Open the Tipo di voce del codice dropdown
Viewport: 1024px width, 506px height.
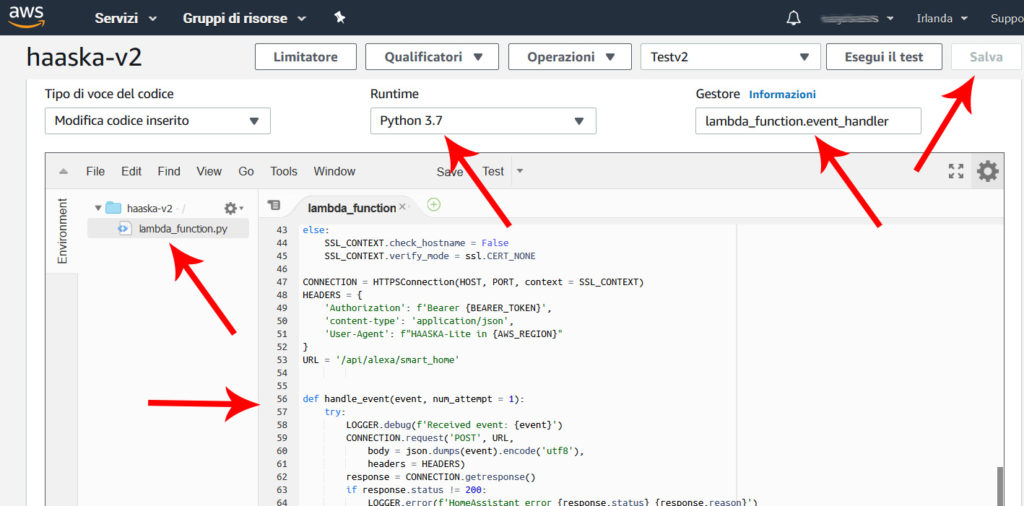pos(157,121)
